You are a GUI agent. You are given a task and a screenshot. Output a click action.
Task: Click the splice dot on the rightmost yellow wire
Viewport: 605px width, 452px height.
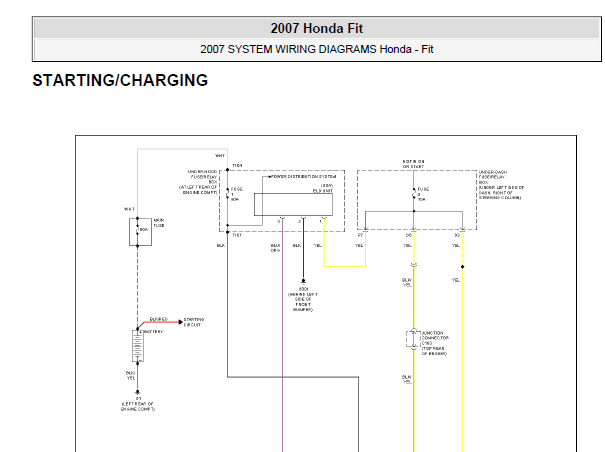463,267
